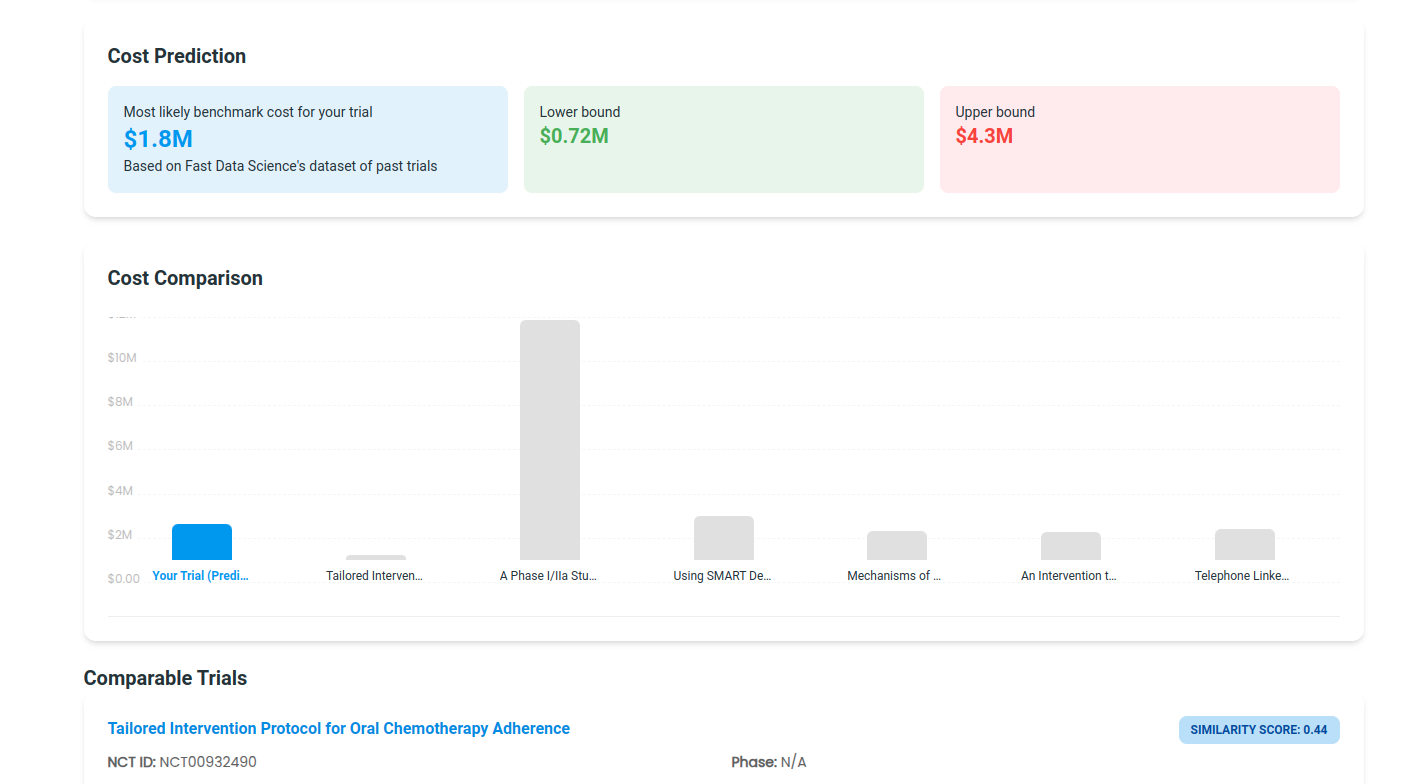Click the Tailored Intervention bar in the chart
Screen dimensions: 1408x784
(x=376, y=557)
